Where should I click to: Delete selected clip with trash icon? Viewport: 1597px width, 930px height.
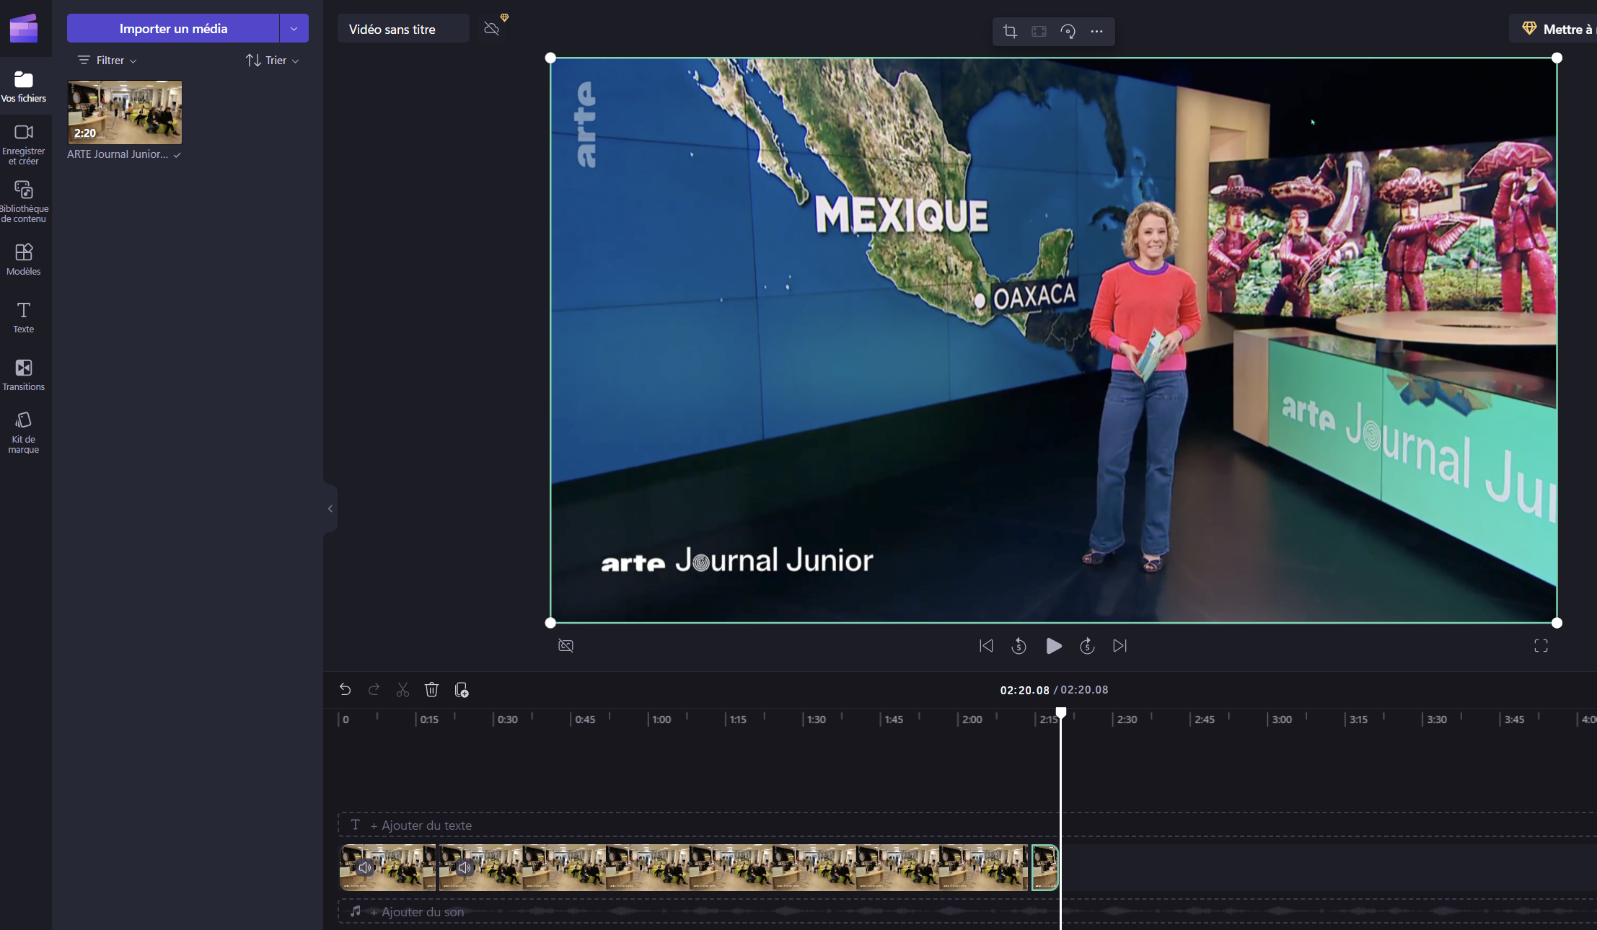pyautogui.click(x=432, y=690)
